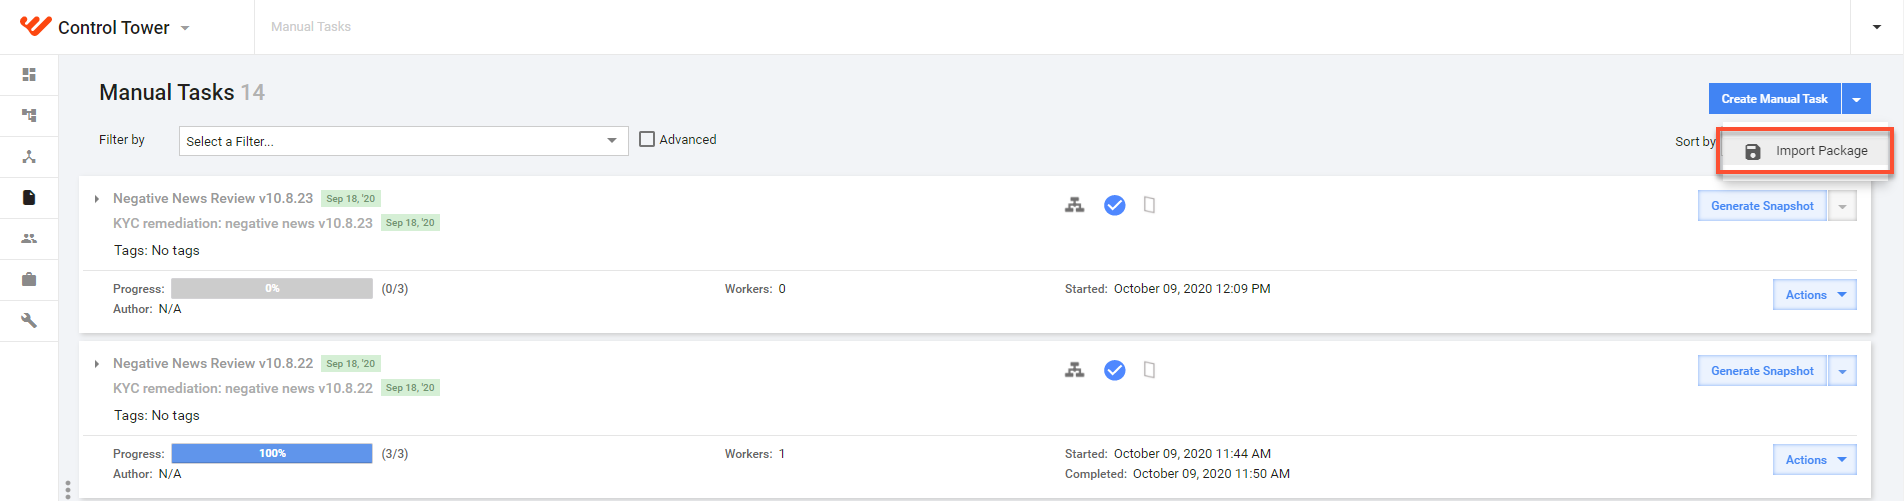
Task: Click the 100% progress bar
Action: point(272,454)
